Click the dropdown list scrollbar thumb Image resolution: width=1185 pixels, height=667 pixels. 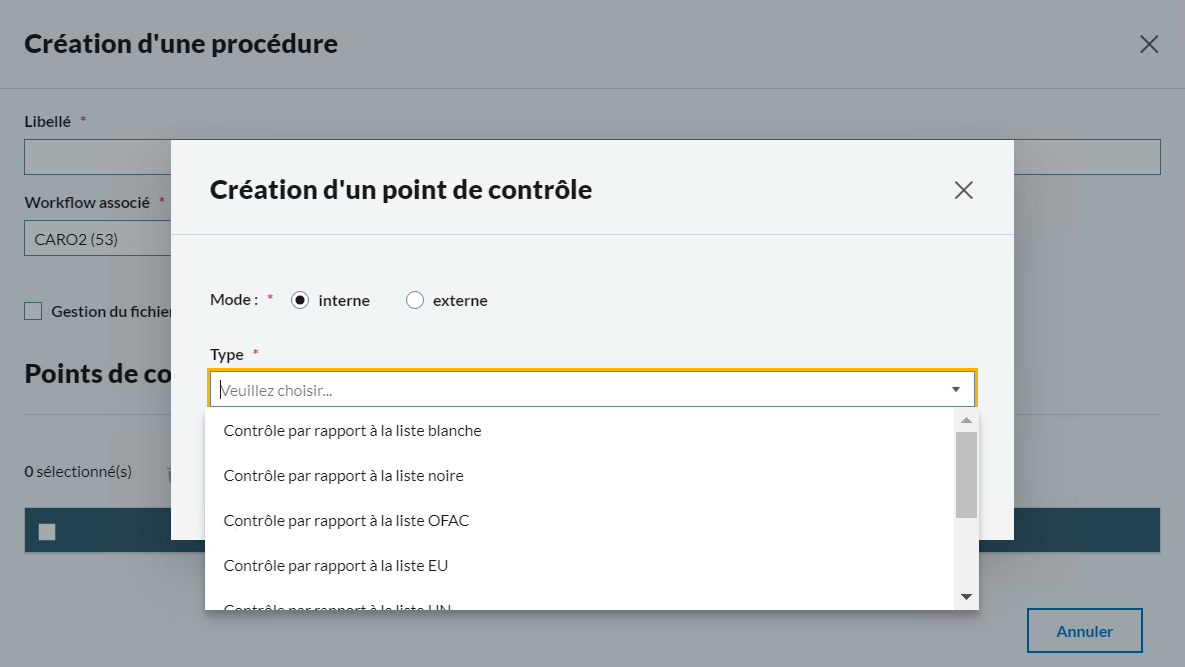(966, 474)
